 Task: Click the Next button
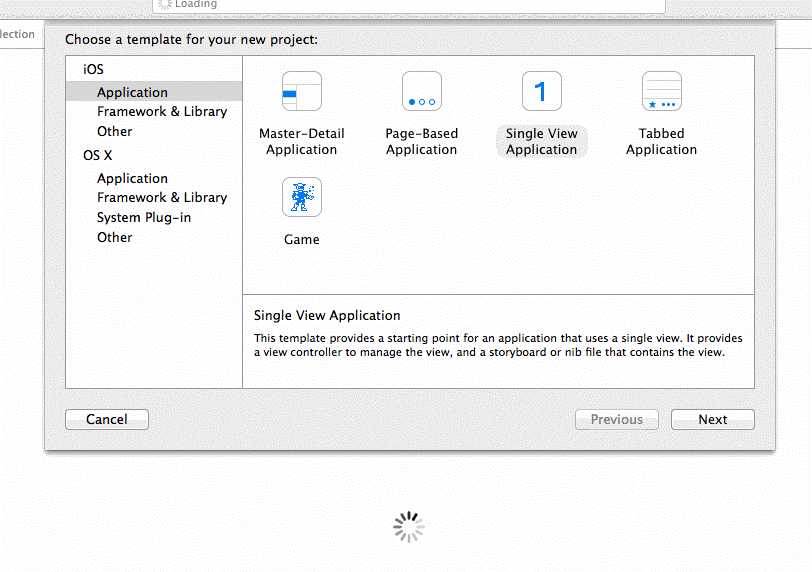(x=713, y=419)
